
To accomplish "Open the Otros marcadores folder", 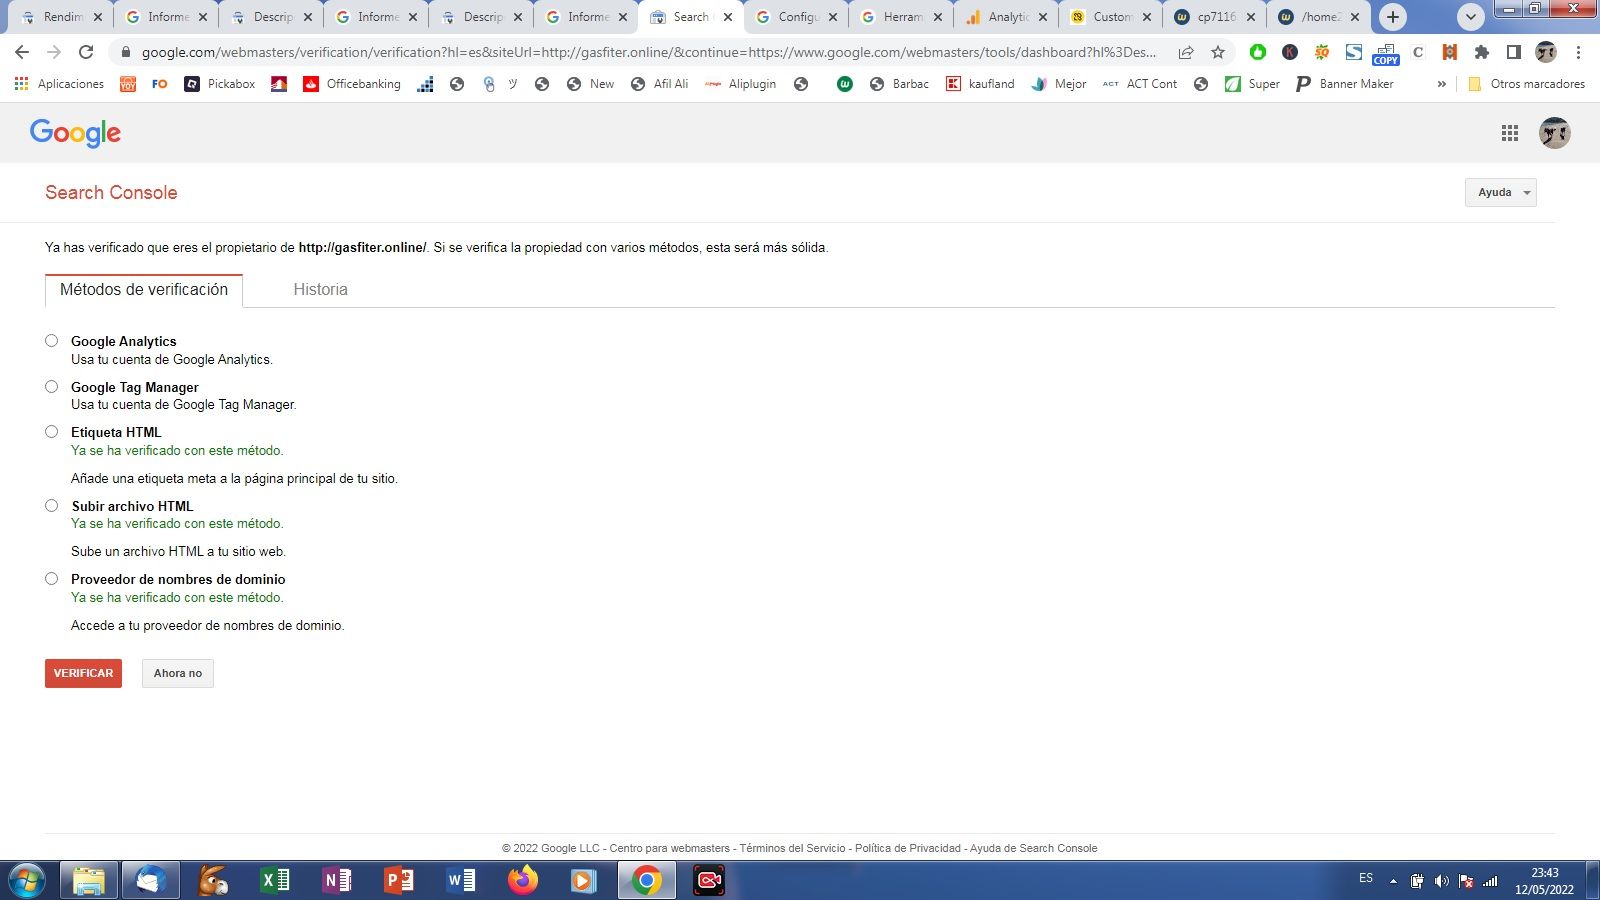I will (x=1526, y=84).
